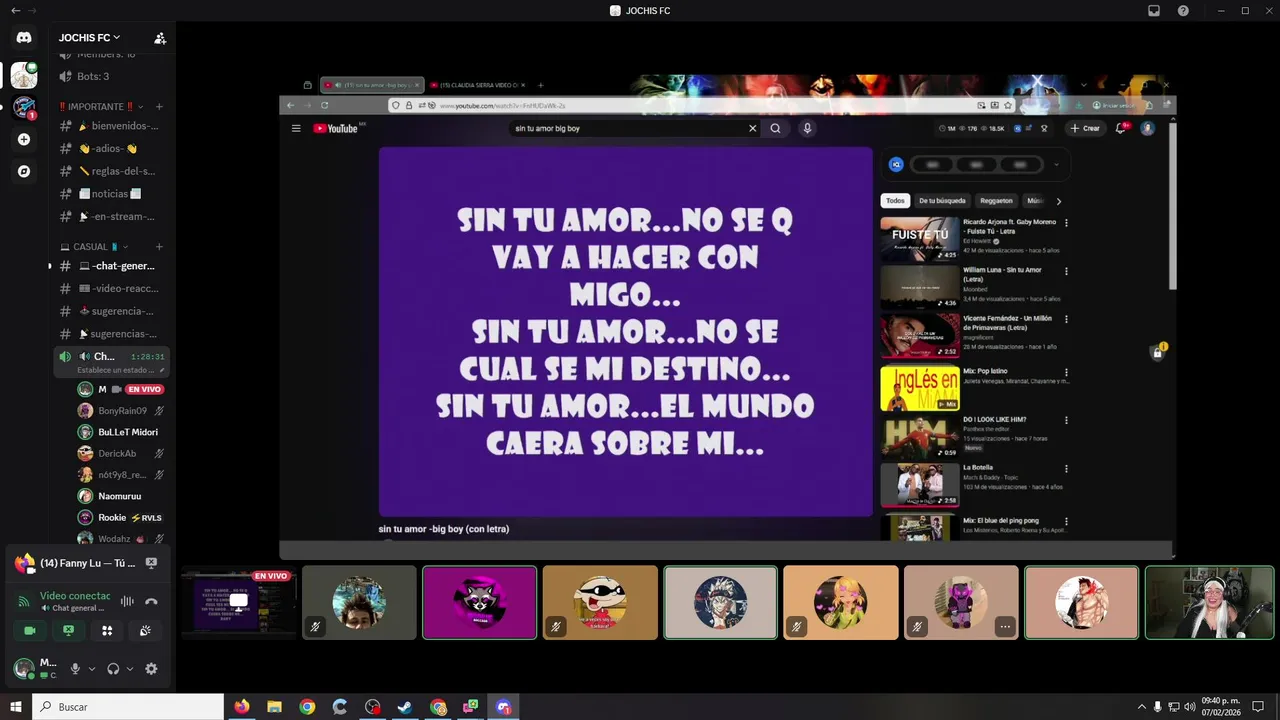Open the YouTube notifications bell
Screen dimensions: 1280x720
coord(1121,128)
